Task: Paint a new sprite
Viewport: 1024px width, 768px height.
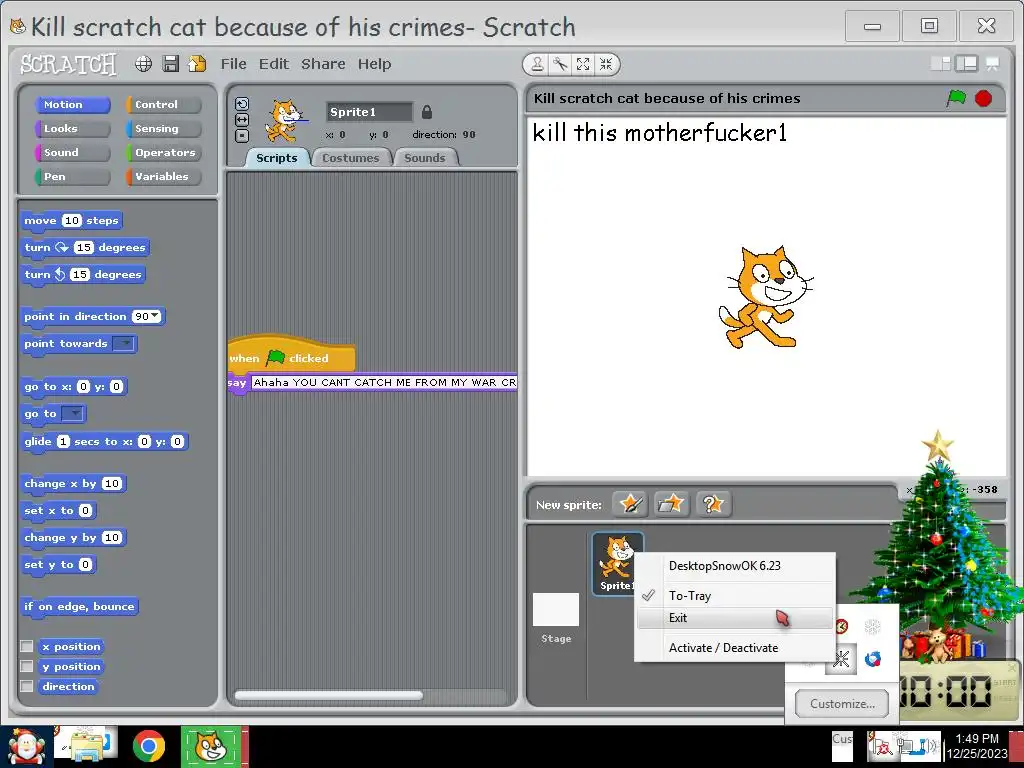Action: point(630,504)
